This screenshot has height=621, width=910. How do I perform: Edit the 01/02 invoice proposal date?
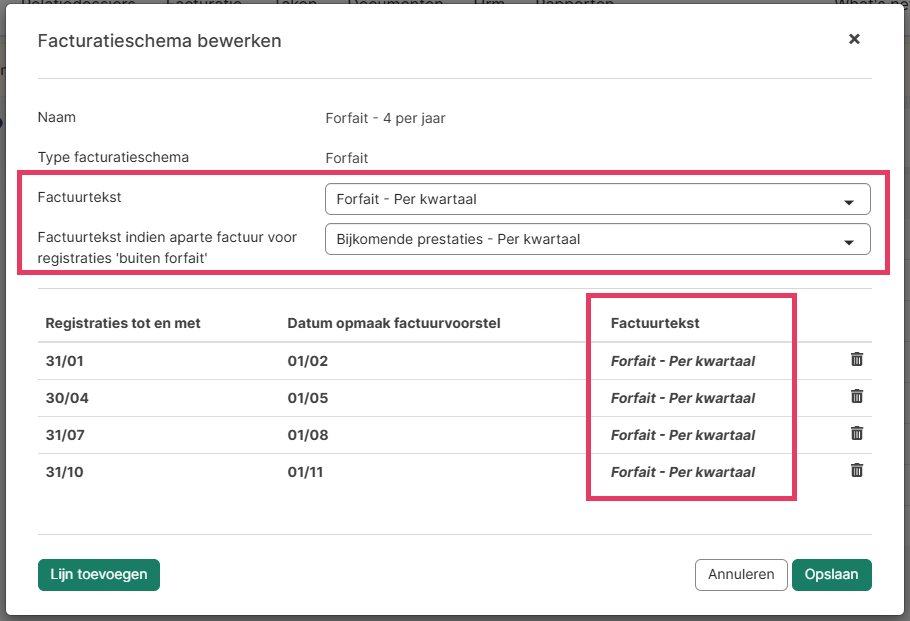click(305, 361)
